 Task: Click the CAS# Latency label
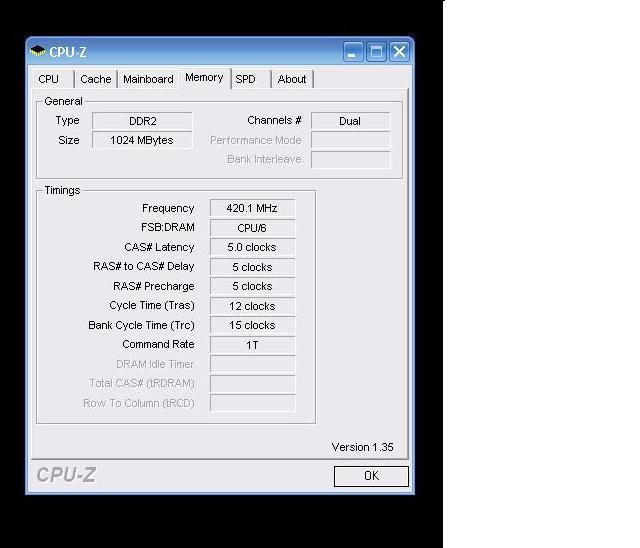(x=159, y=247)
